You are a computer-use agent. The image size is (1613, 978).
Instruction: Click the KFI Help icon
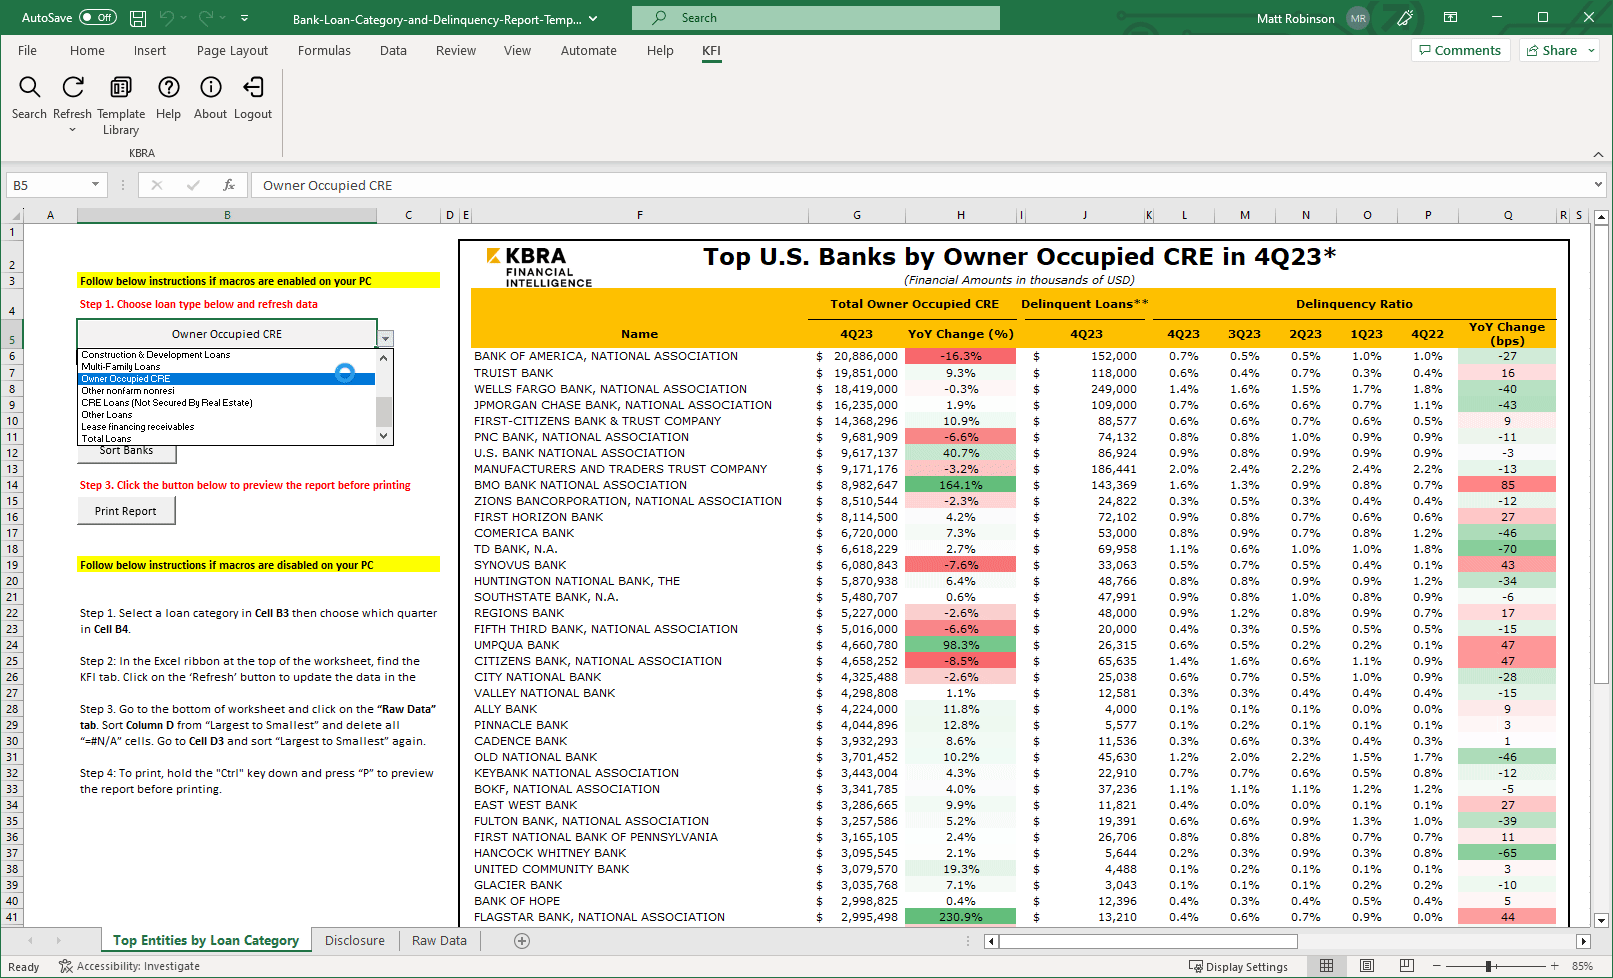[168, 88]
